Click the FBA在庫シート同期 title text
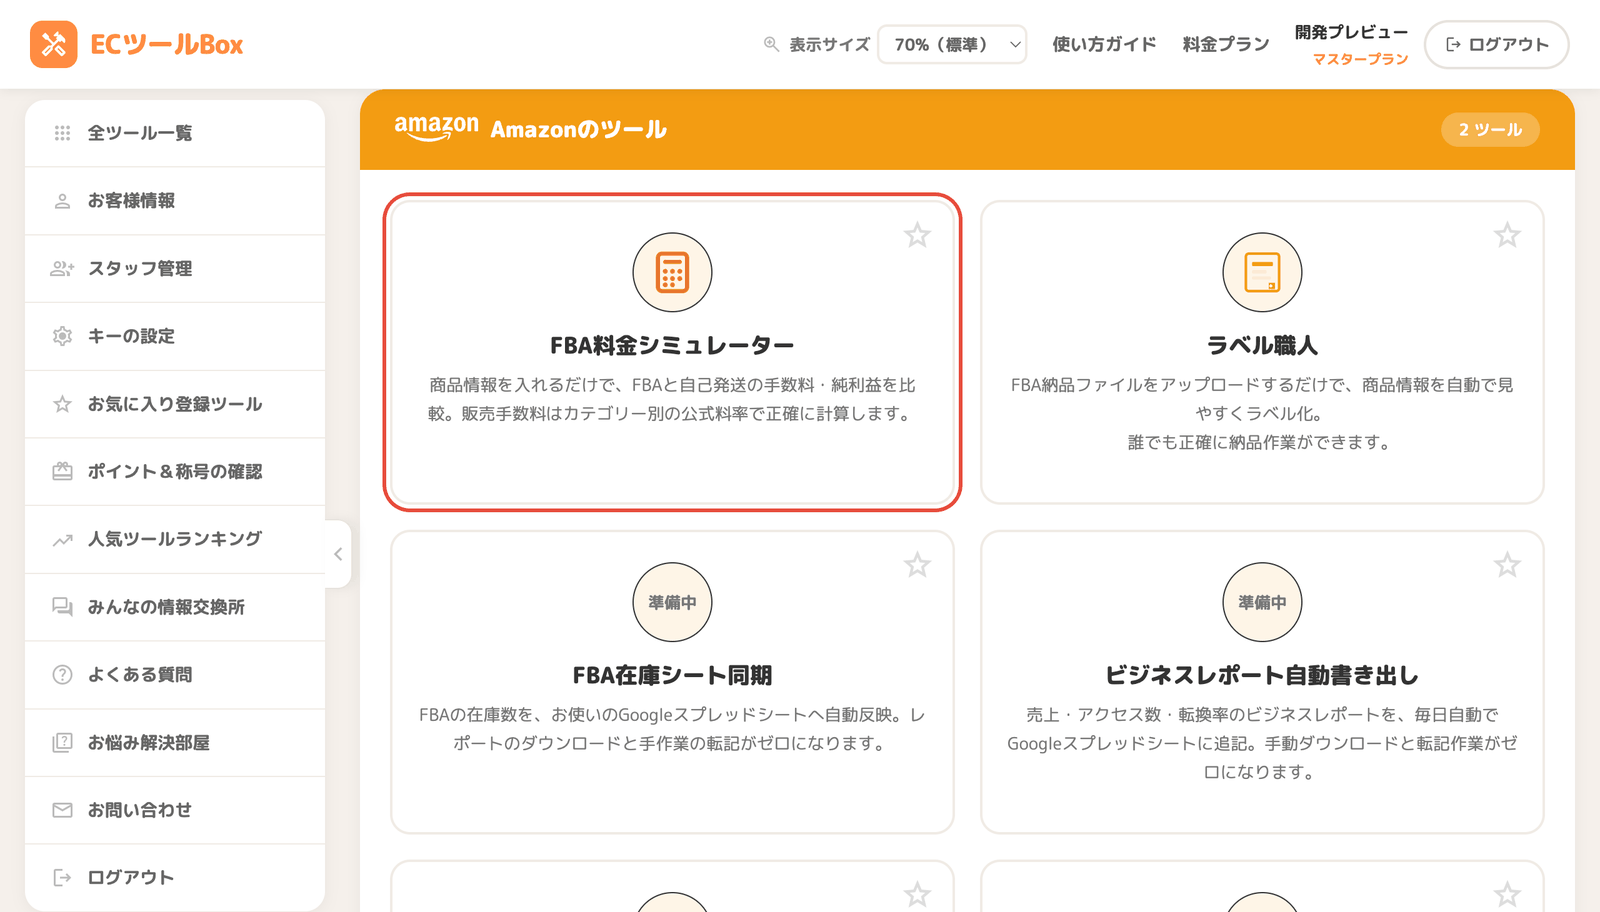Screen dimensions: 1600x912 pyautogui.click(x=672, y=675)
